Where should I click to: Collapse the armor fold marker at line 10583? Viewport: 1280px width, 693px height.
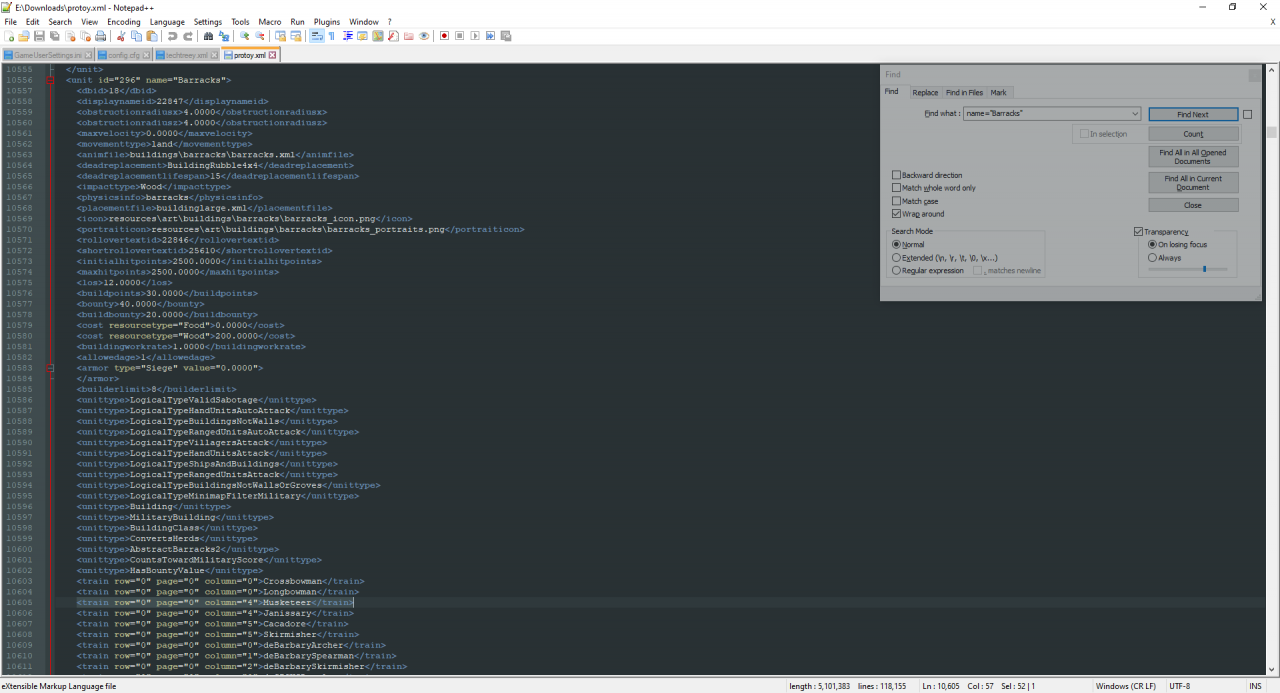point(51,368)
